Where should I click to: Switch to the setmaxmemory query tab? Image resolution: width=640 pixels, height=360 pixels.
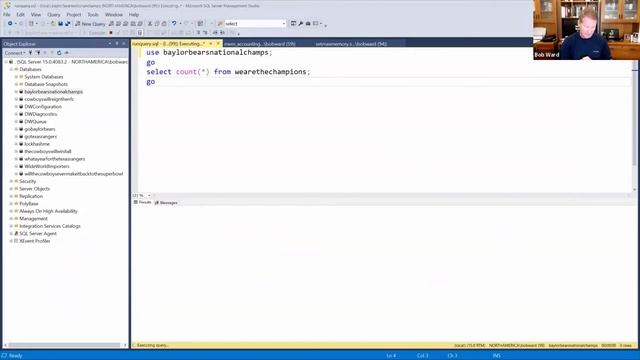coord(351,44)
